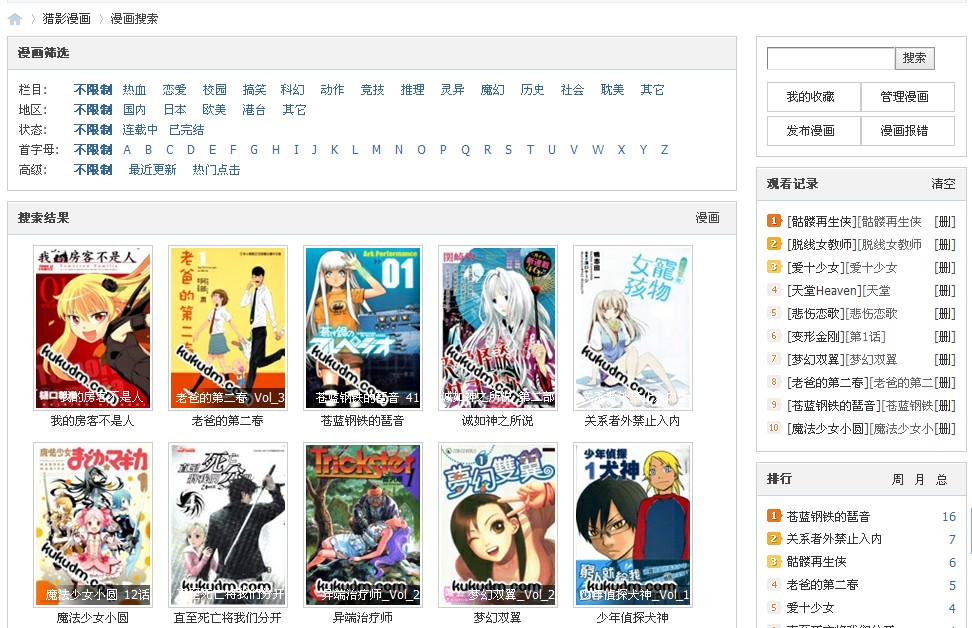Open ranked item 爱十少女
The image size is (972, 628).
810,608
